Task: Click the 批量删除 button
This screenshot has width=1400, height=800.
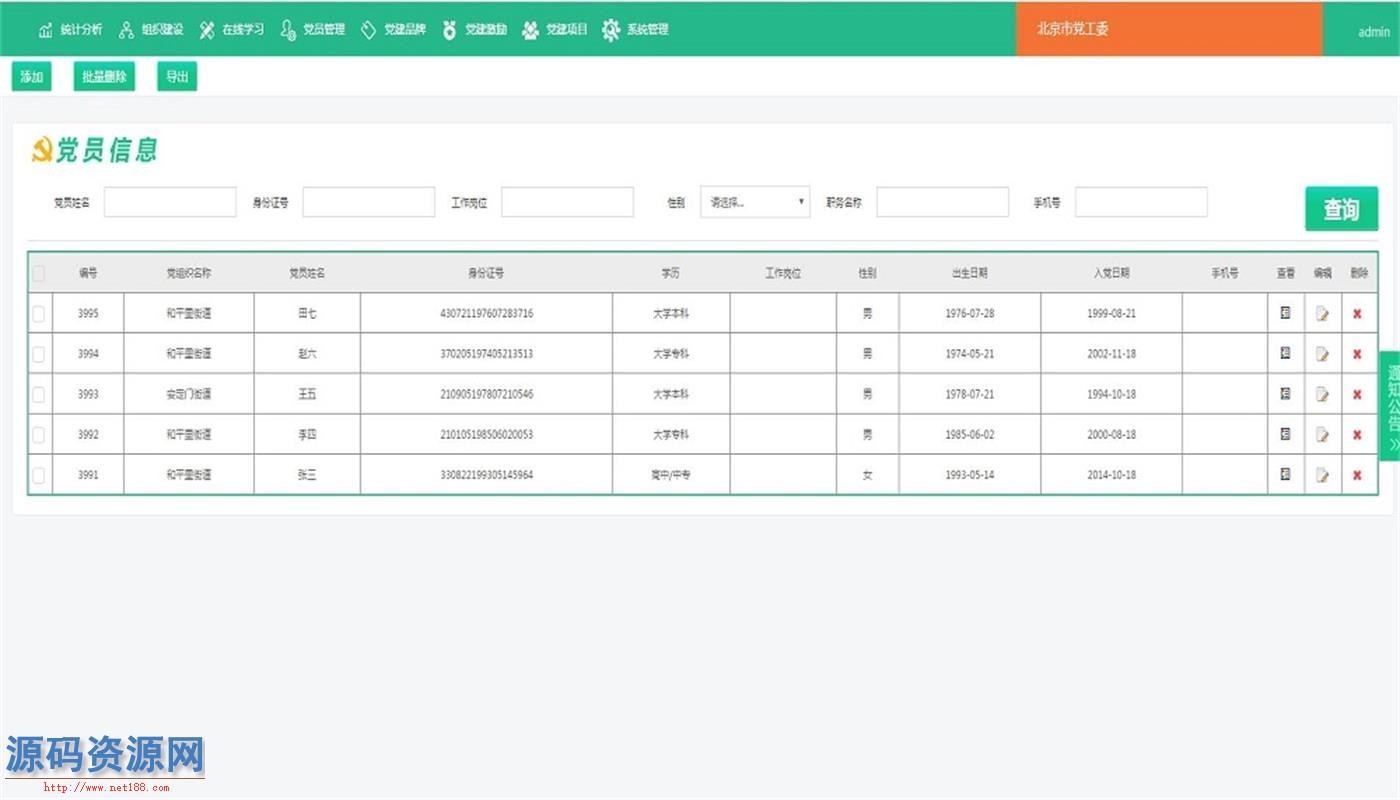Action: click(x=104, y=77)
